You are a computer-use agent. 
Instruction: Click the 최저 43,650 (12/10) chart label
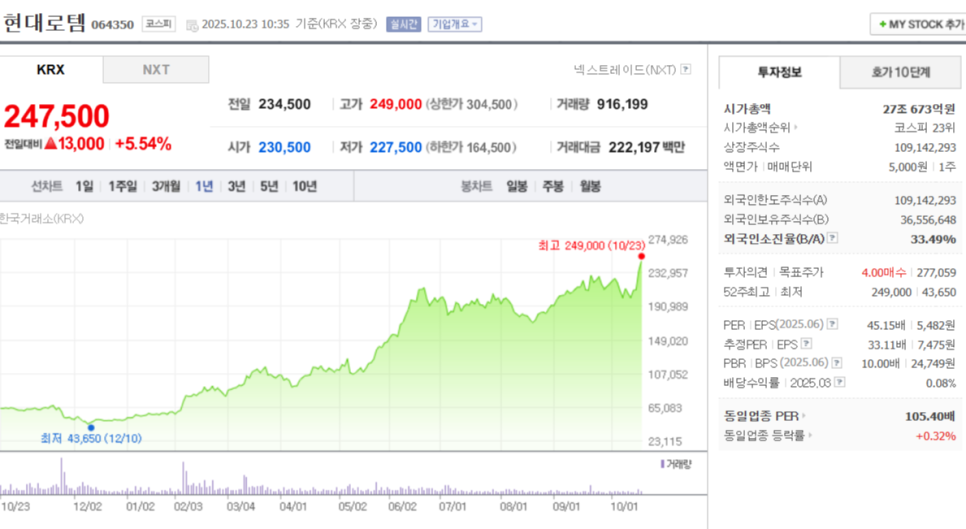point(91,438)
